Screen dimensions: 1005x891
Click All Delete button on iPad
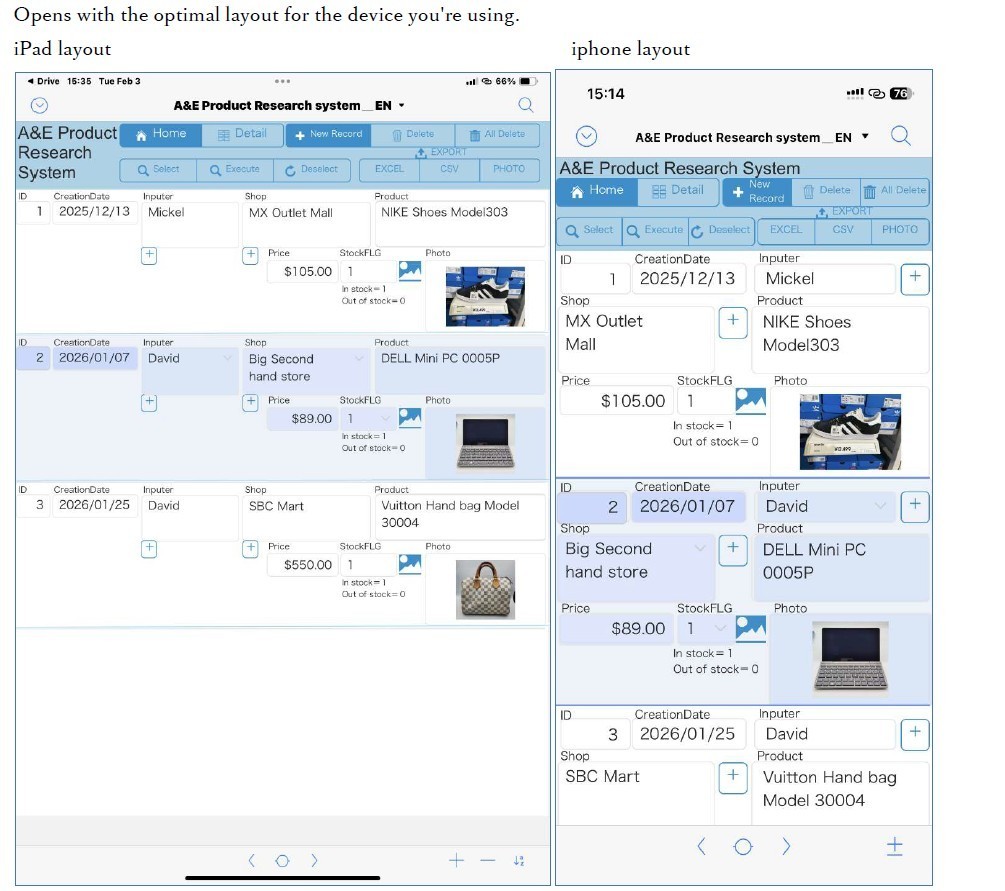497,135
